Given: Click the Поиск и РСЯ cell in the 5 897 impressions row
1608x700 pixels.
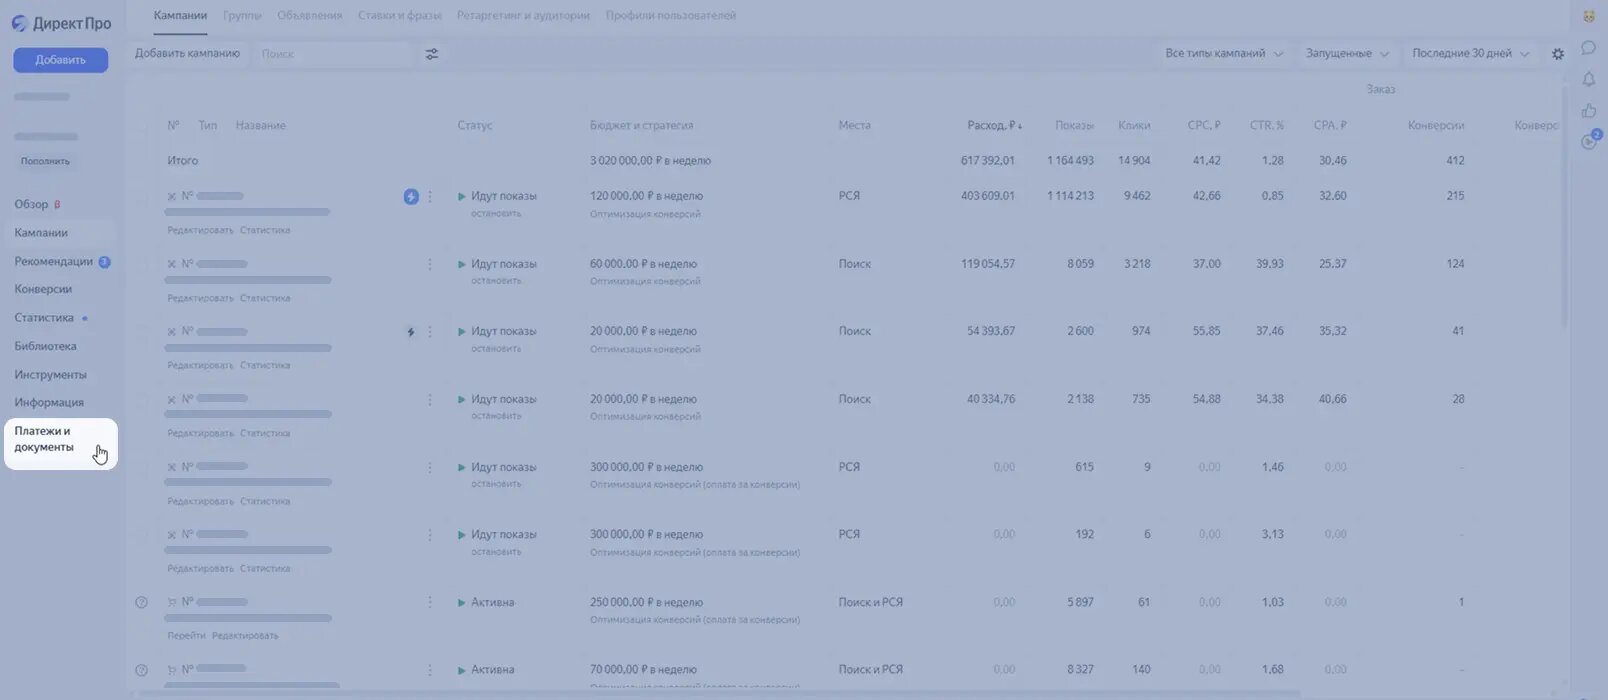Looking at the screenshot, I should click(x=870, y=603).
